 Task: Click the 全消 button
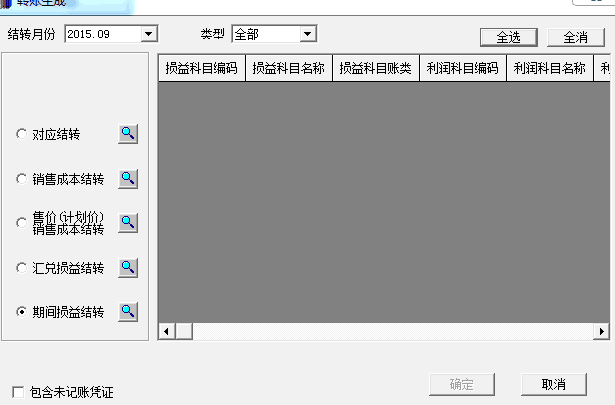[x=576, y=38]
